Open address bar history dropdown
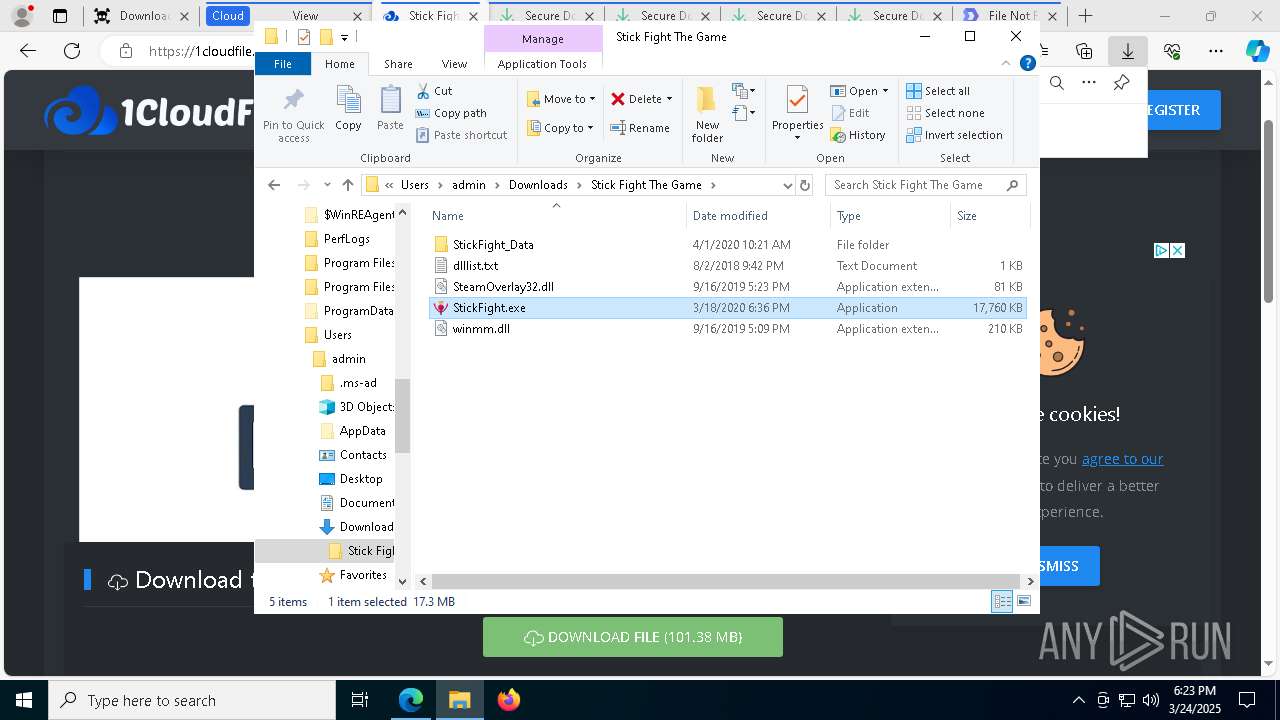1280x720 pixels. pos(787,185)
